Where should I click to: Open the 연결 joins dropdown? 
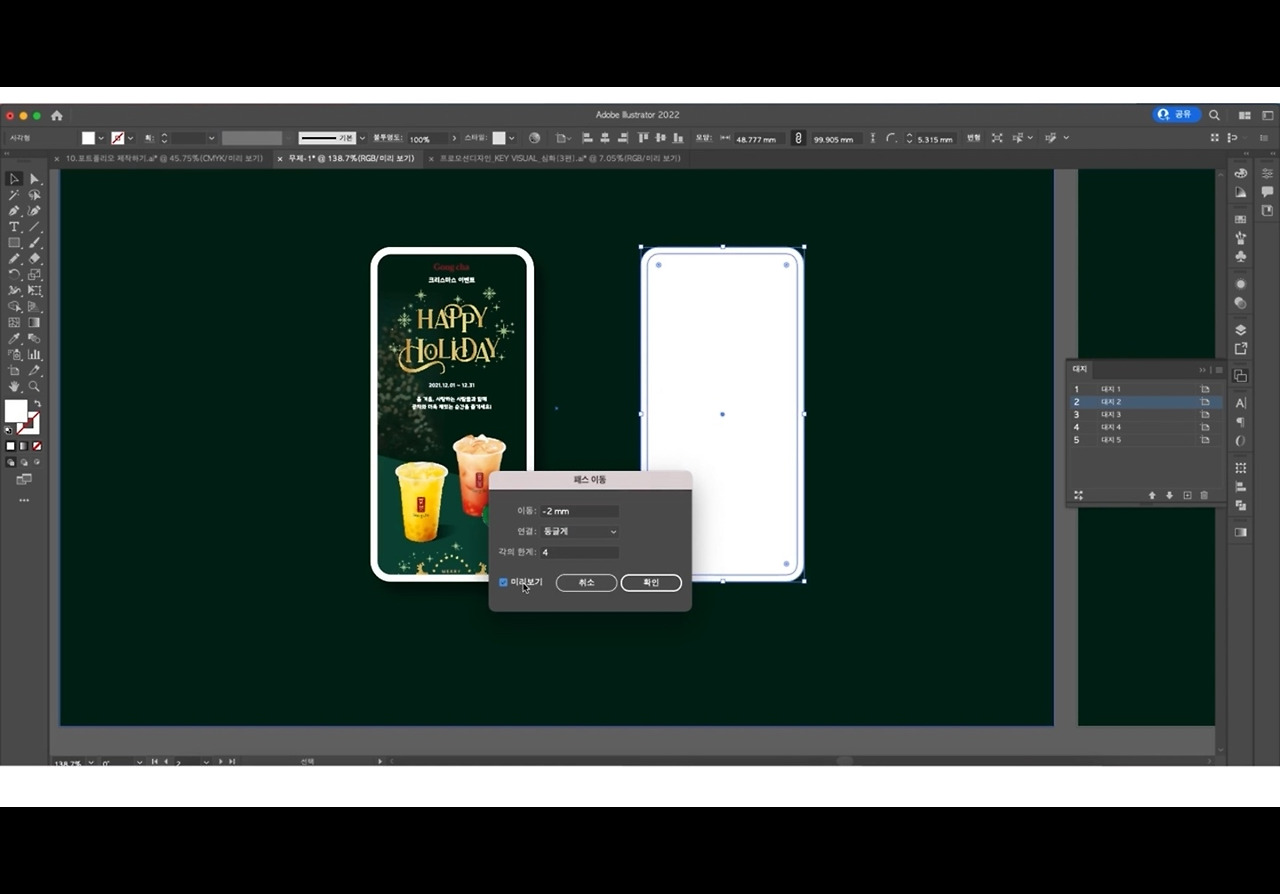[x=580, y=532]
